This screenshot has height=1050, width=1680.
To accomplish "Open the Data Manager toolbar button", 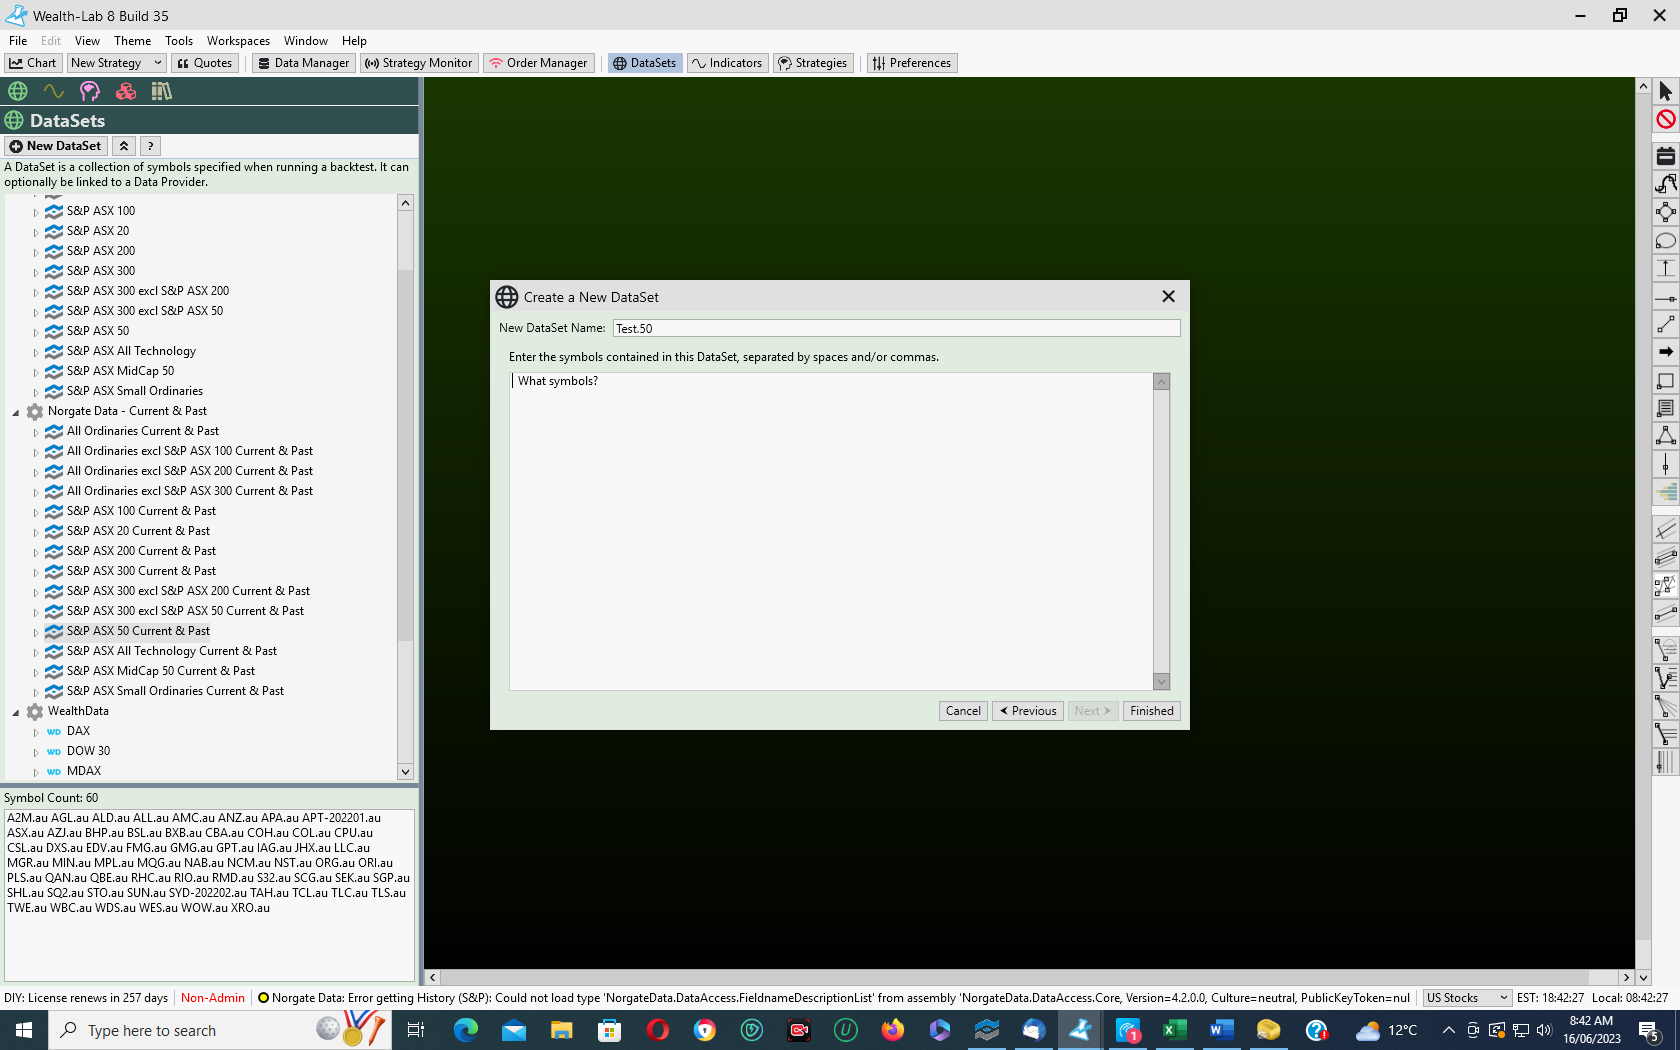I will pyautogui.click(x=303, y=63).
